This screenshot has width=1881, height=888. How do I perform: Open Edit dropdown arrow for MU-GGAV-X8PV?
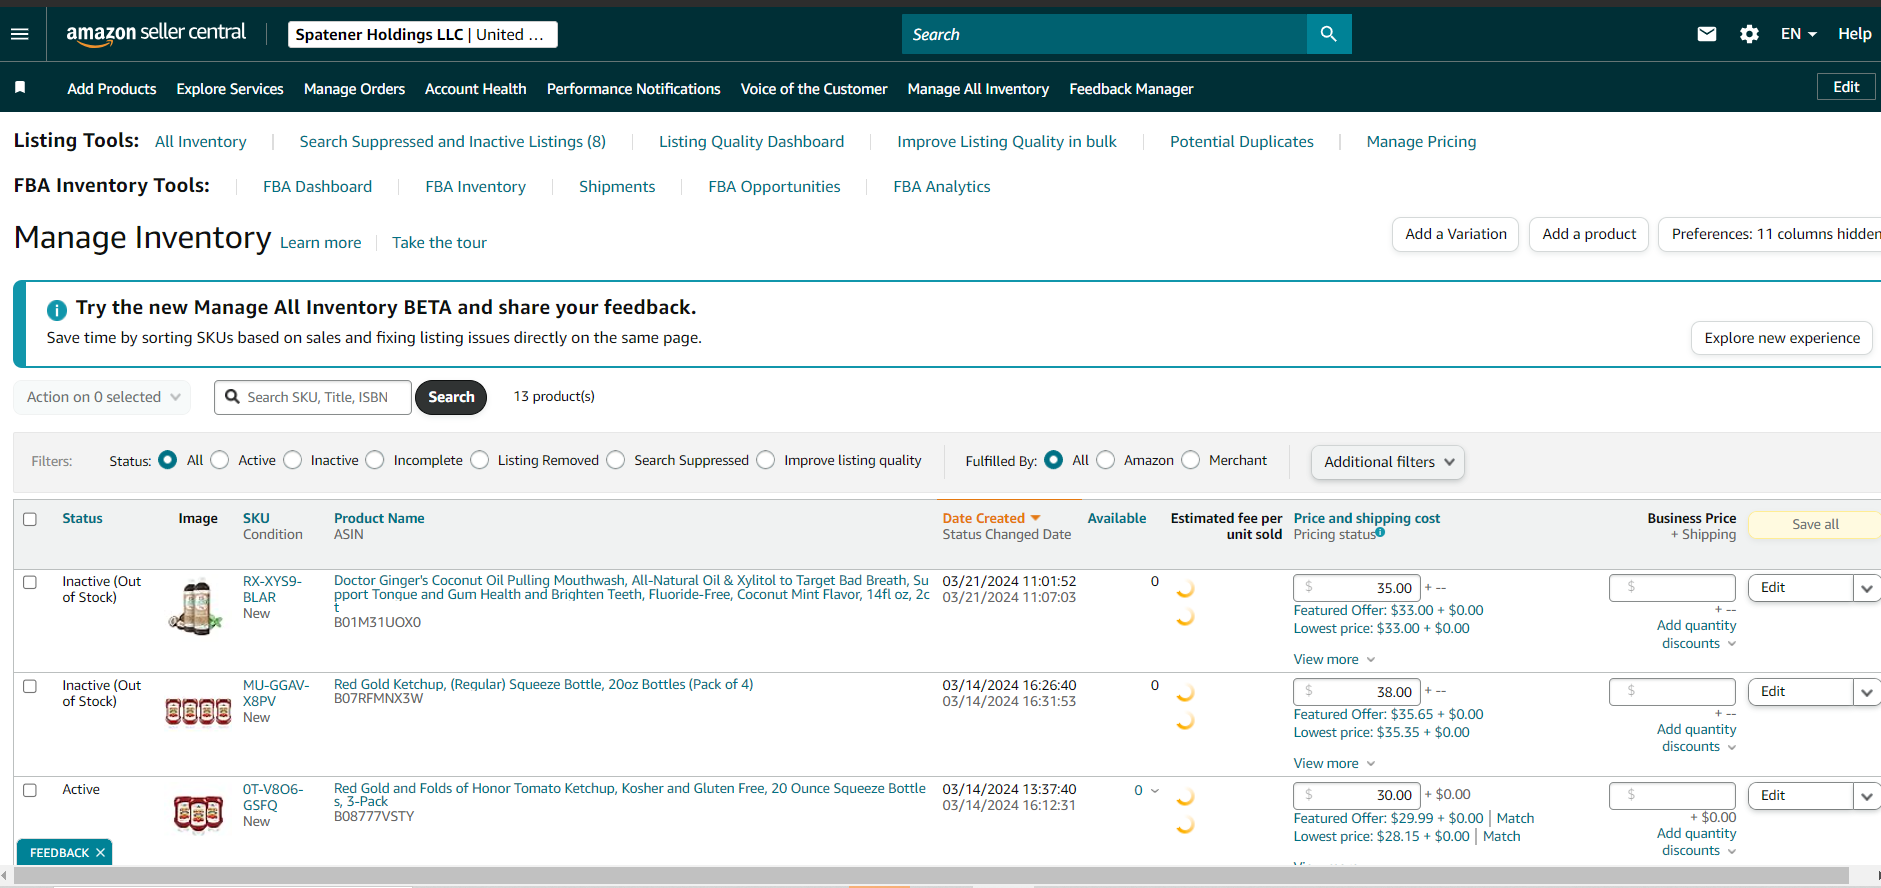pos(1866,692)
